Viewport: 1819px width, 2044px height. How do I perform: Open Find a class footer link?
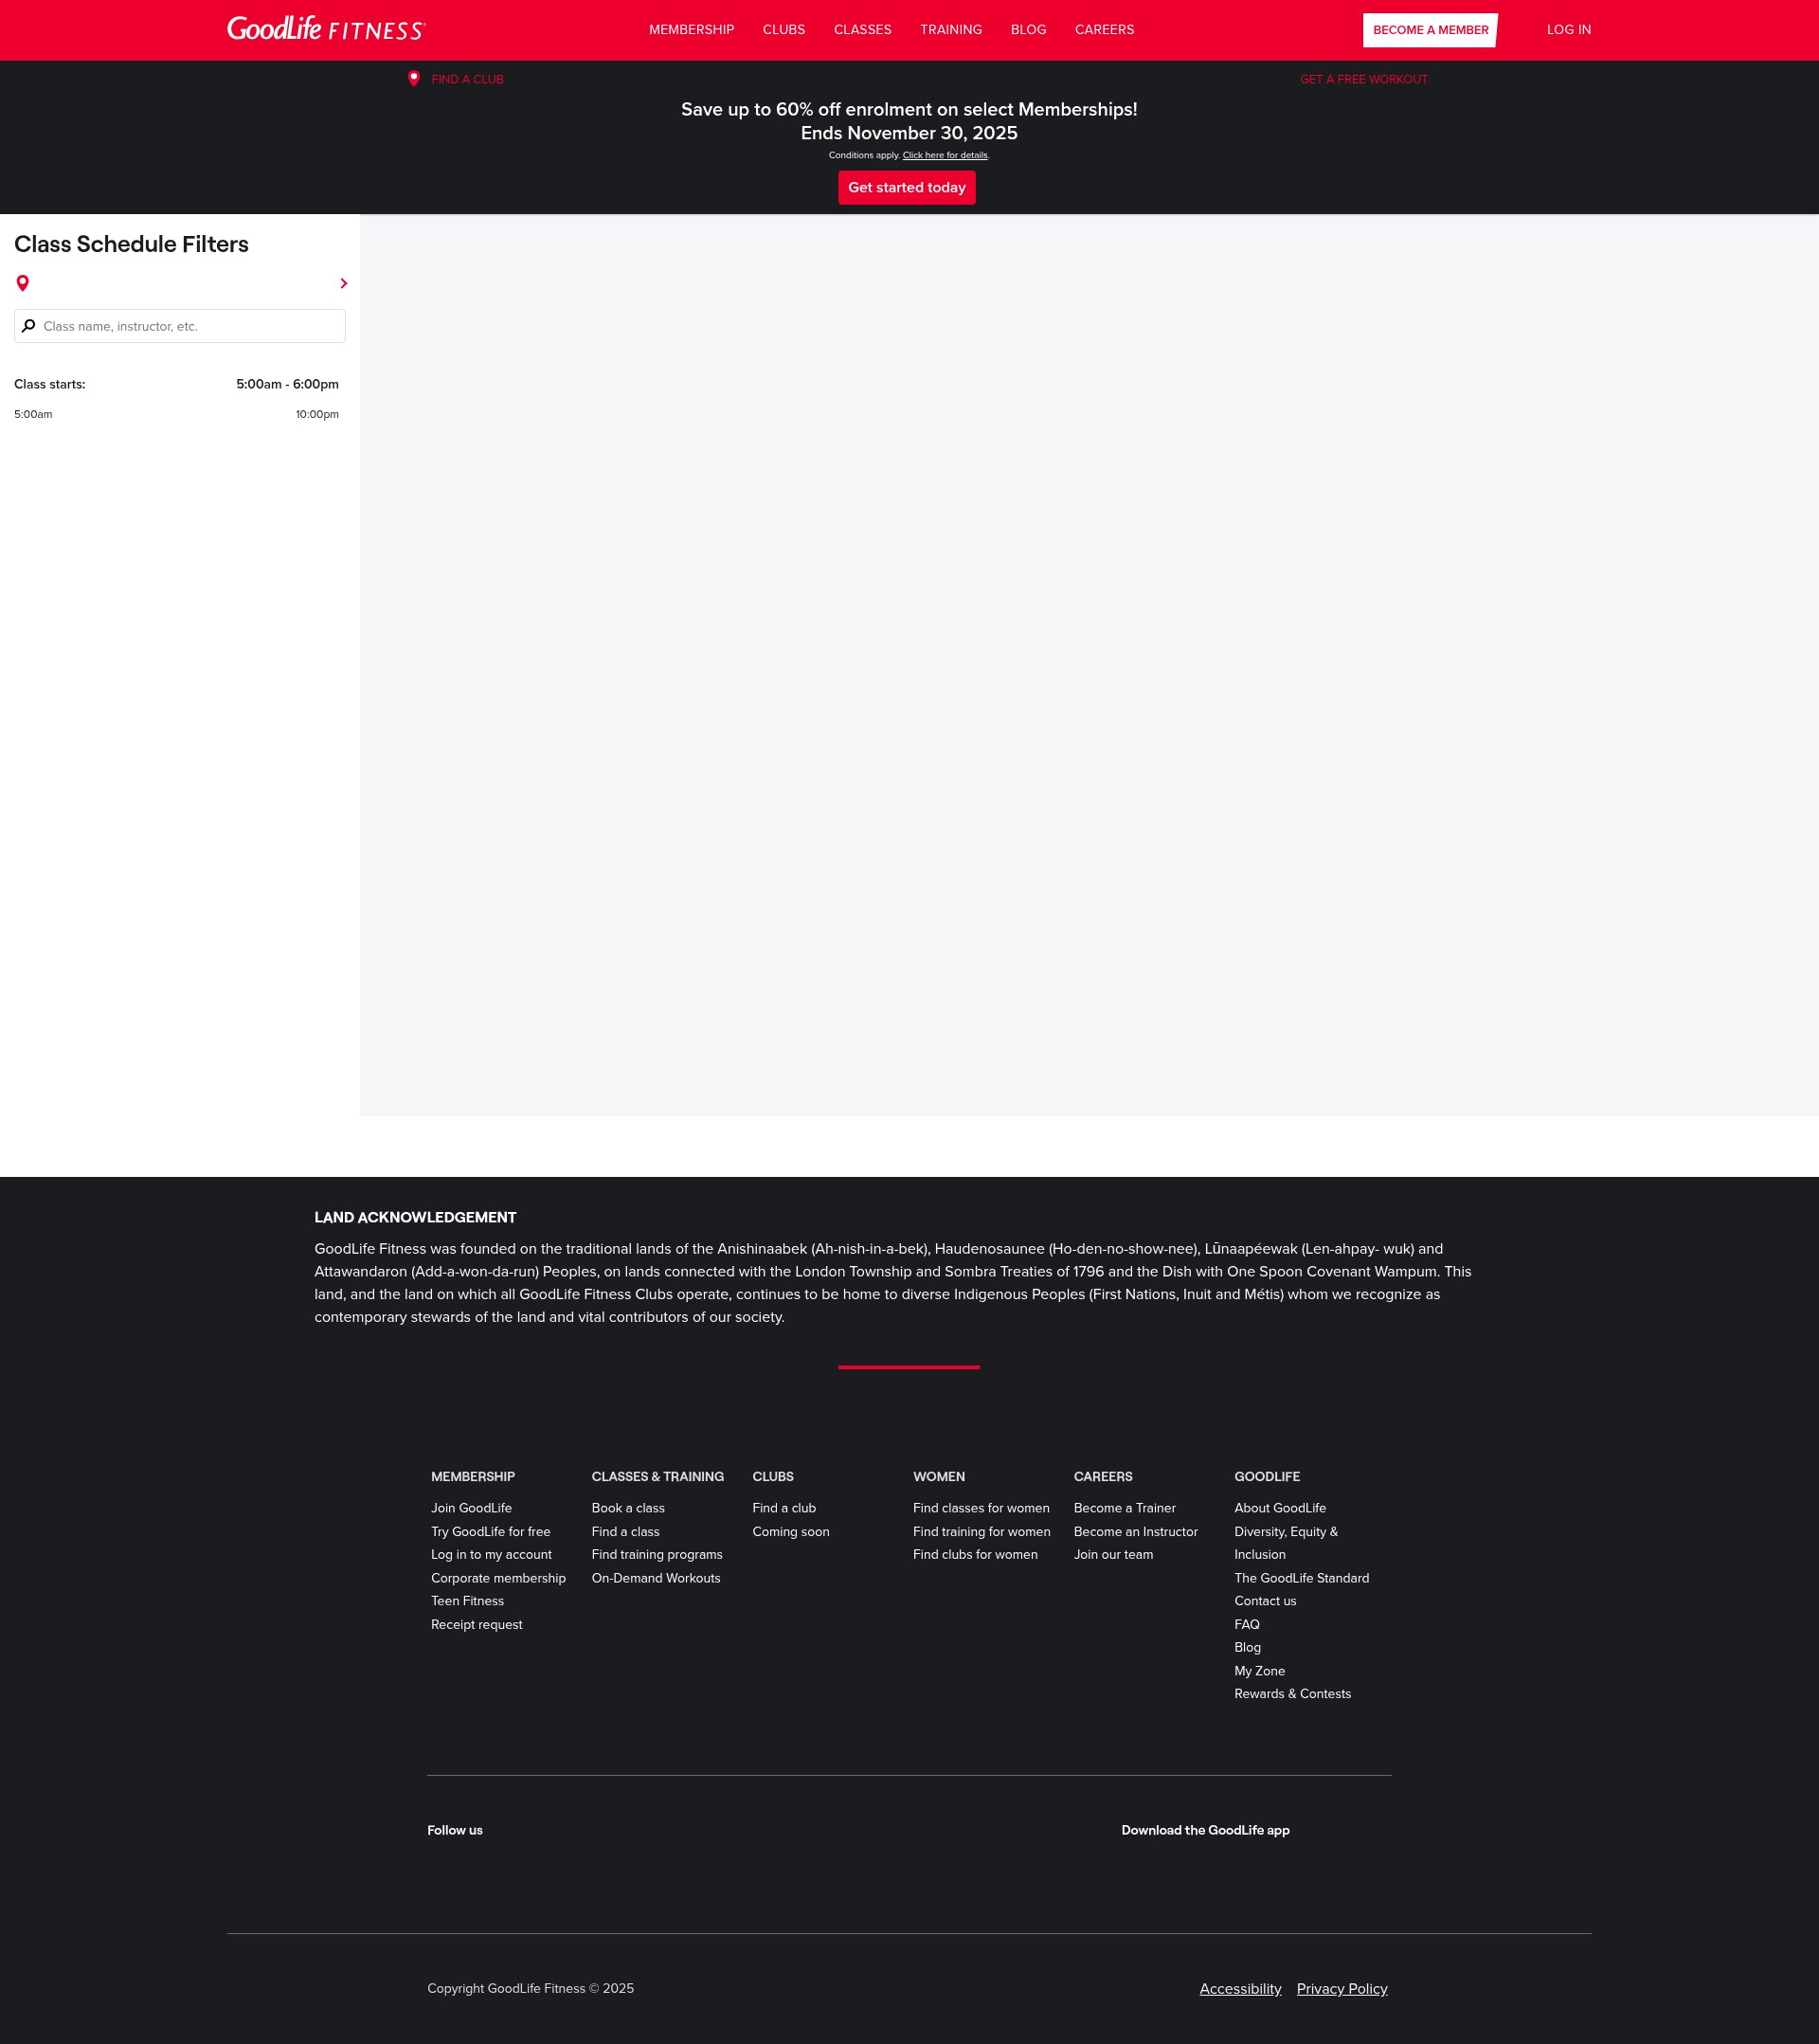pyautogui.click(x=625, y=1531)
